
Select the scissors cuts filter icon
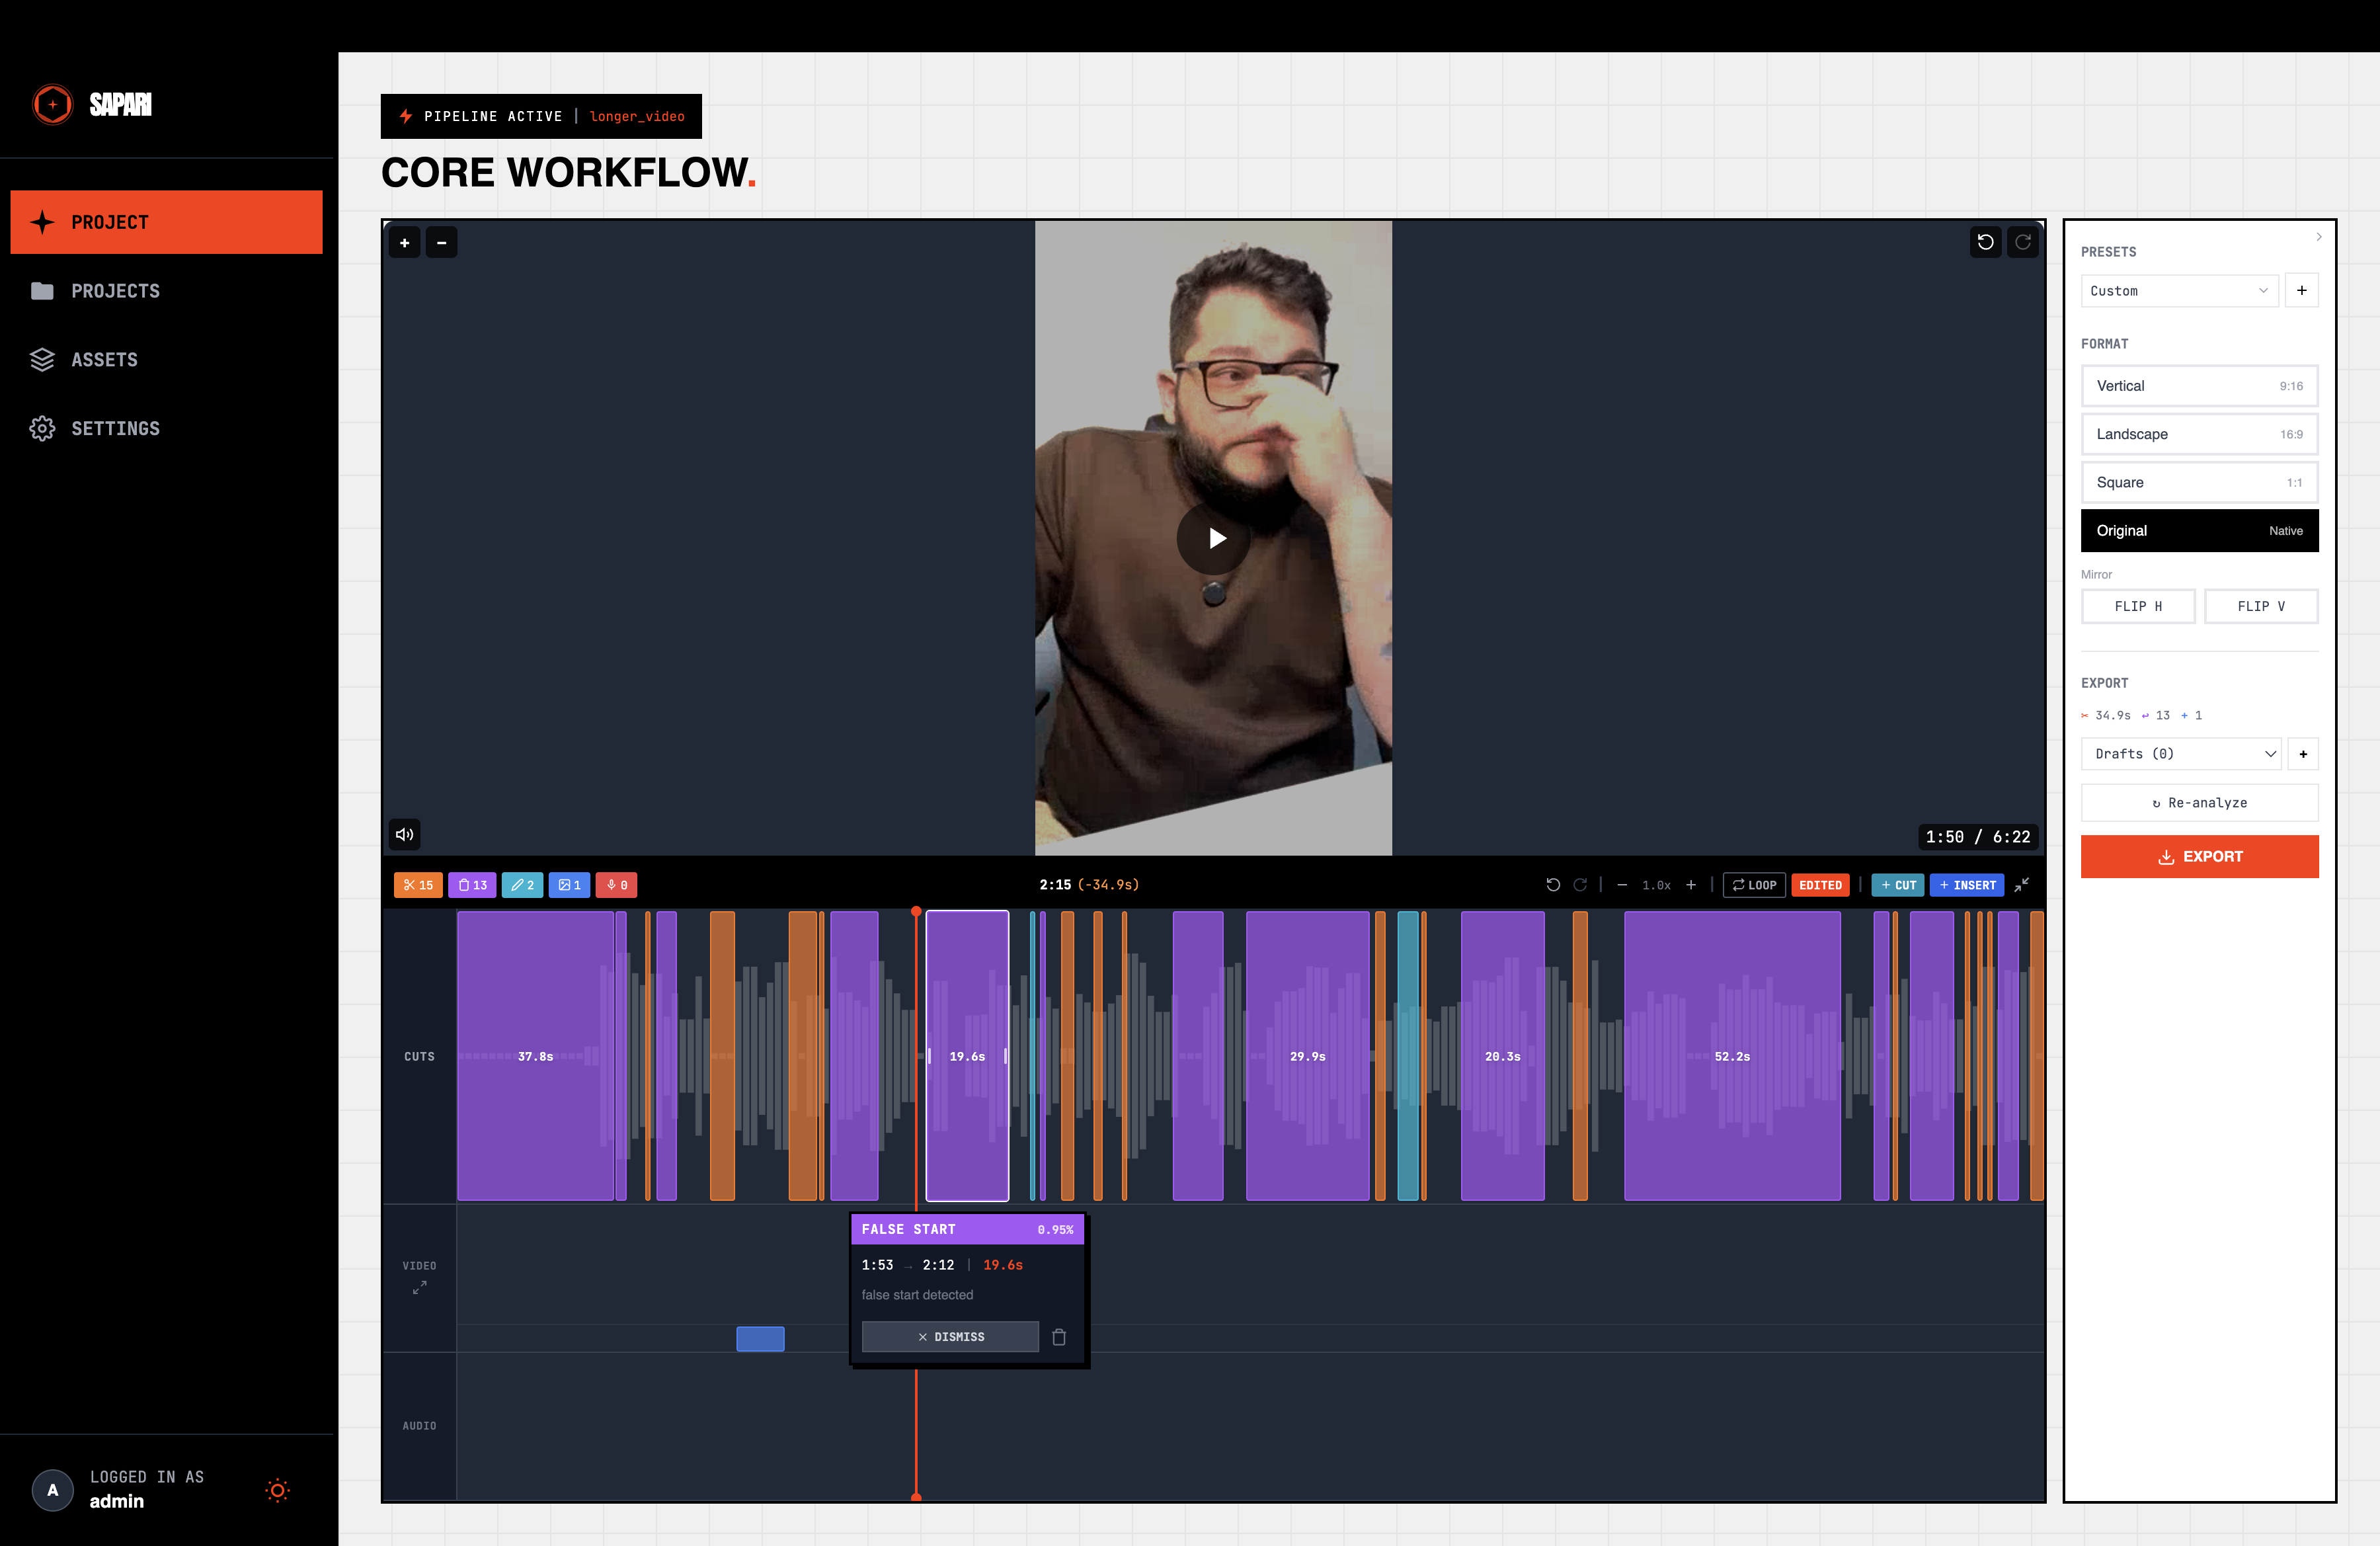(418, 885)
